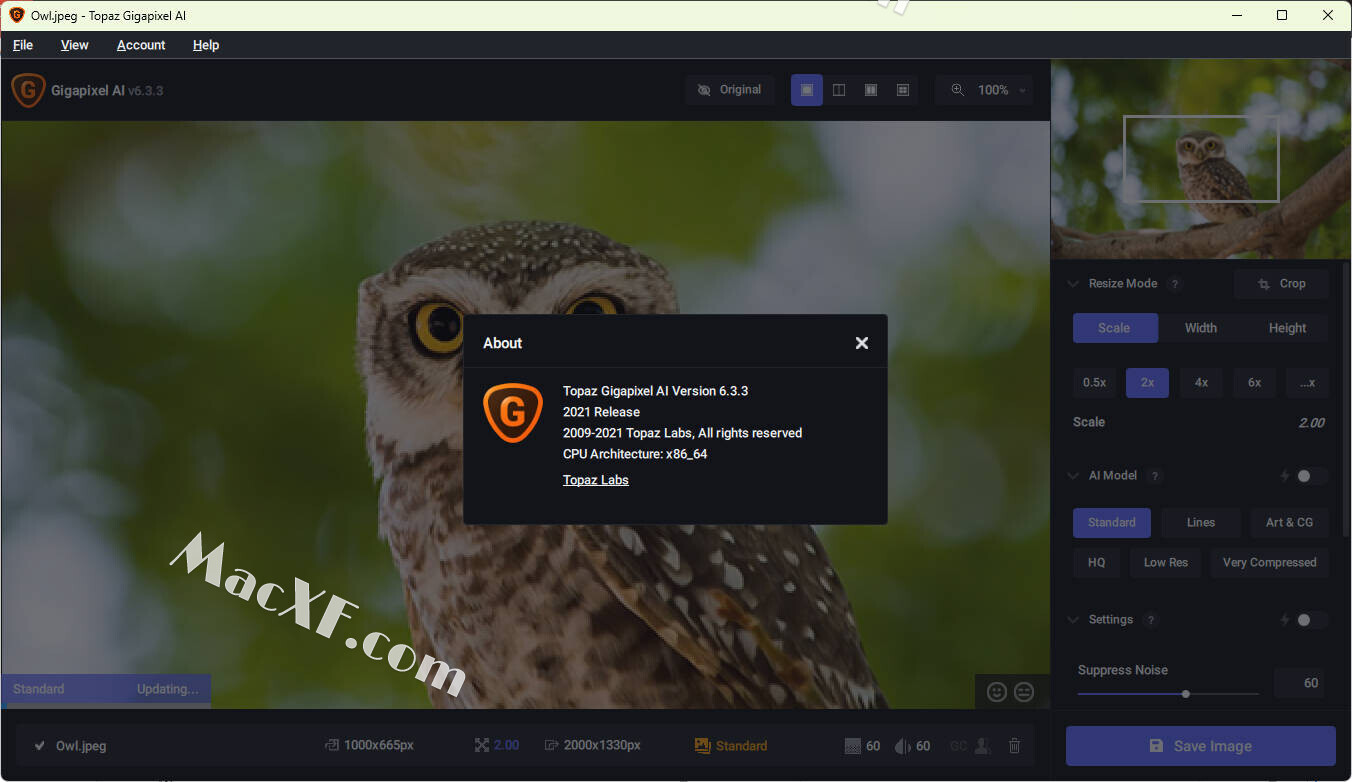Switch to the Height resize tab
1352x782 pixels.
(x=1287, y=328)
